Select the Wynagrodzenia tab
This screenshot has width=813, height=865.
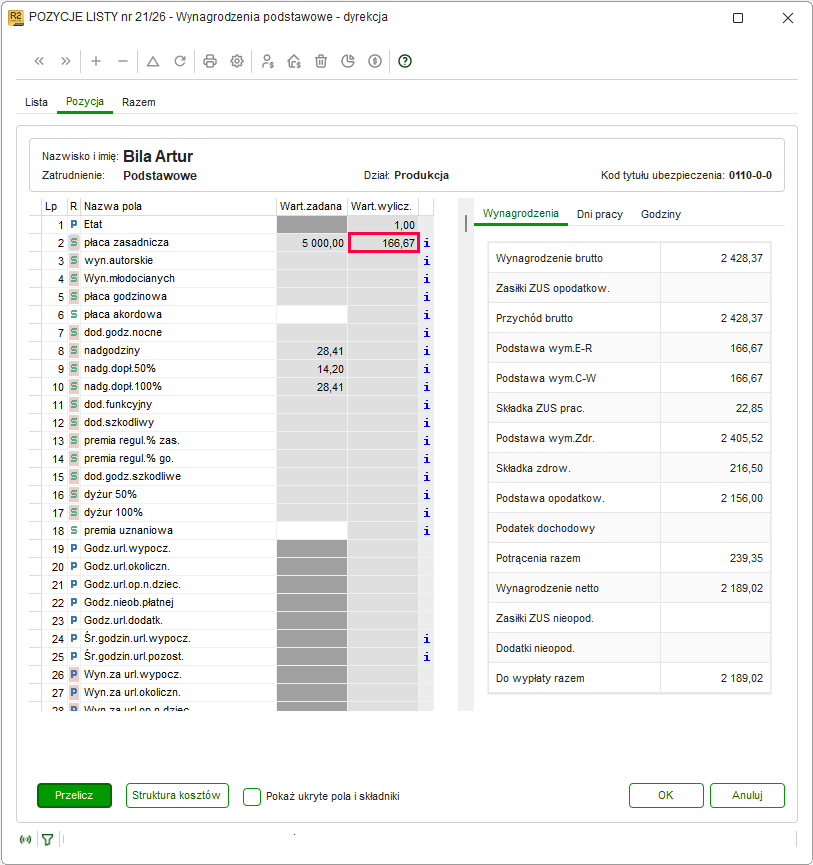(521, 213)
